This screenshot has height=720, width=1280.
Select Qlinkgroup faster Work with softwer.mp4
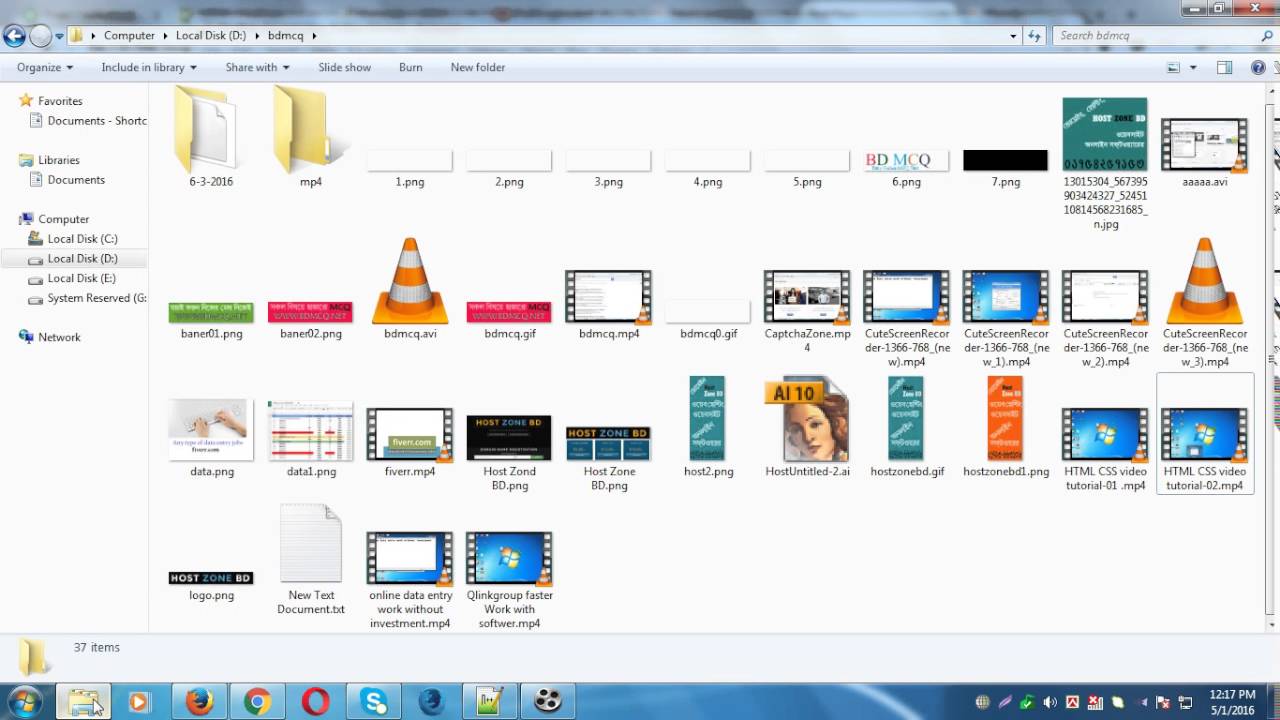pos(510,580)
